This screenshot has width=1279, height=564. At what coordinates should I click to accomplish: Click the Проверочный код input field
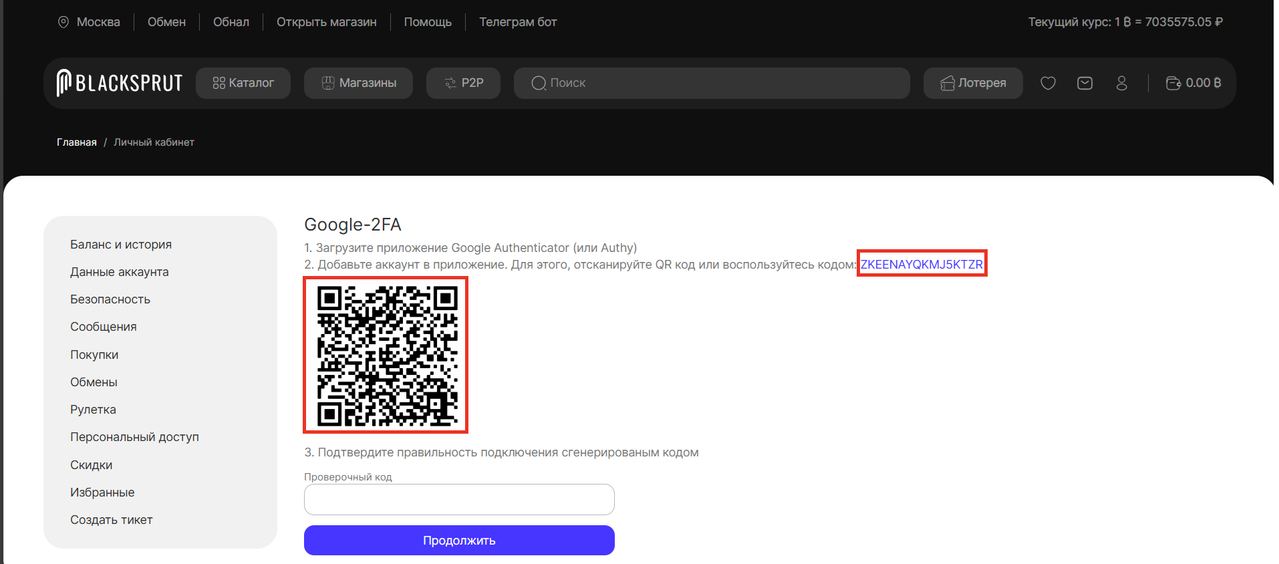(x=459, y=500)
